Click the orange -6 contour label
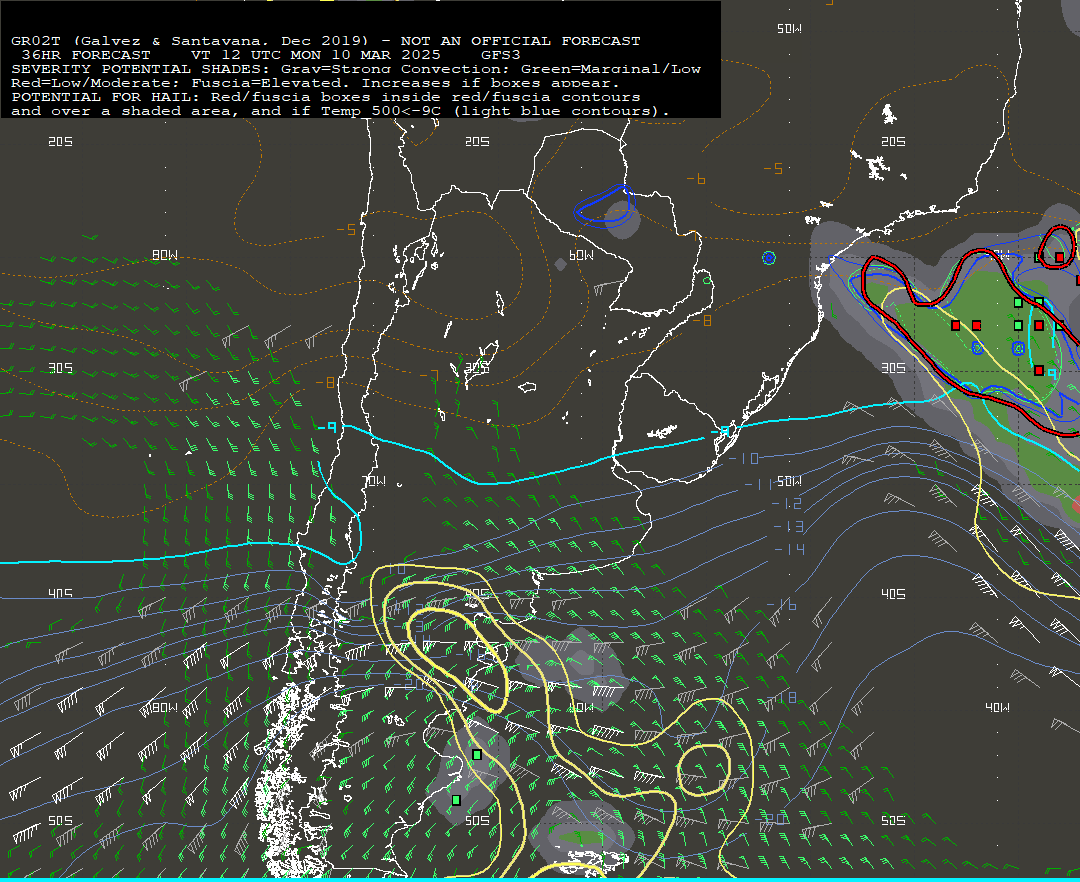Viewport: 1080px width, 882px height. [696, 179]
